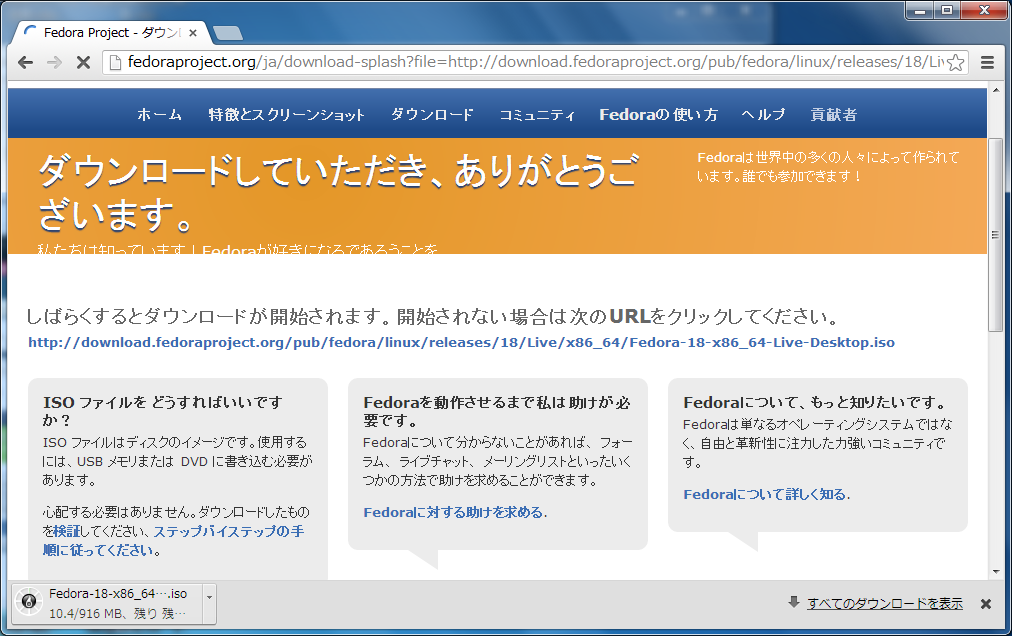Open the ヘルプ navigation item
Viewport: 1012px width, 636px height.
(764, 115)
